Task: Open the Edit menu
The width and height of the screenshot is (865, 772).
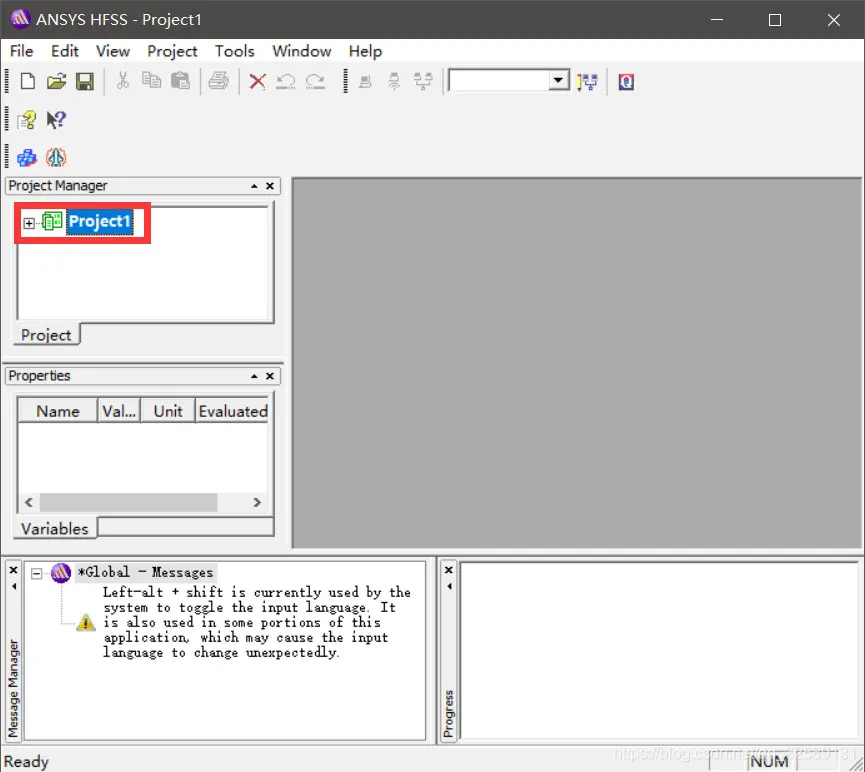Action: [65, 51]
